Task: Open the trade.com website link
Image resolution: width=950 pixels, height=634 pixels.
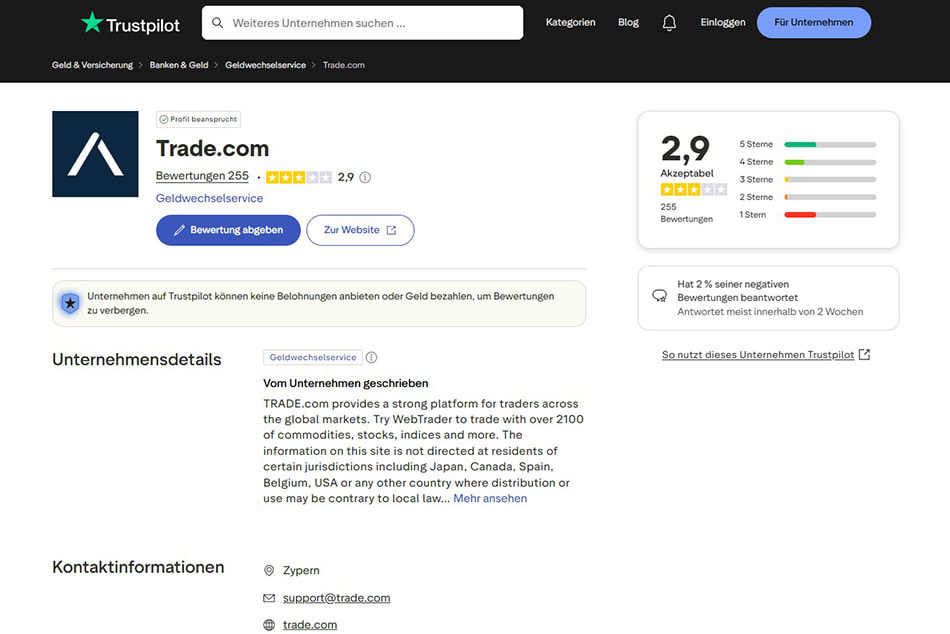Action: 310,625
